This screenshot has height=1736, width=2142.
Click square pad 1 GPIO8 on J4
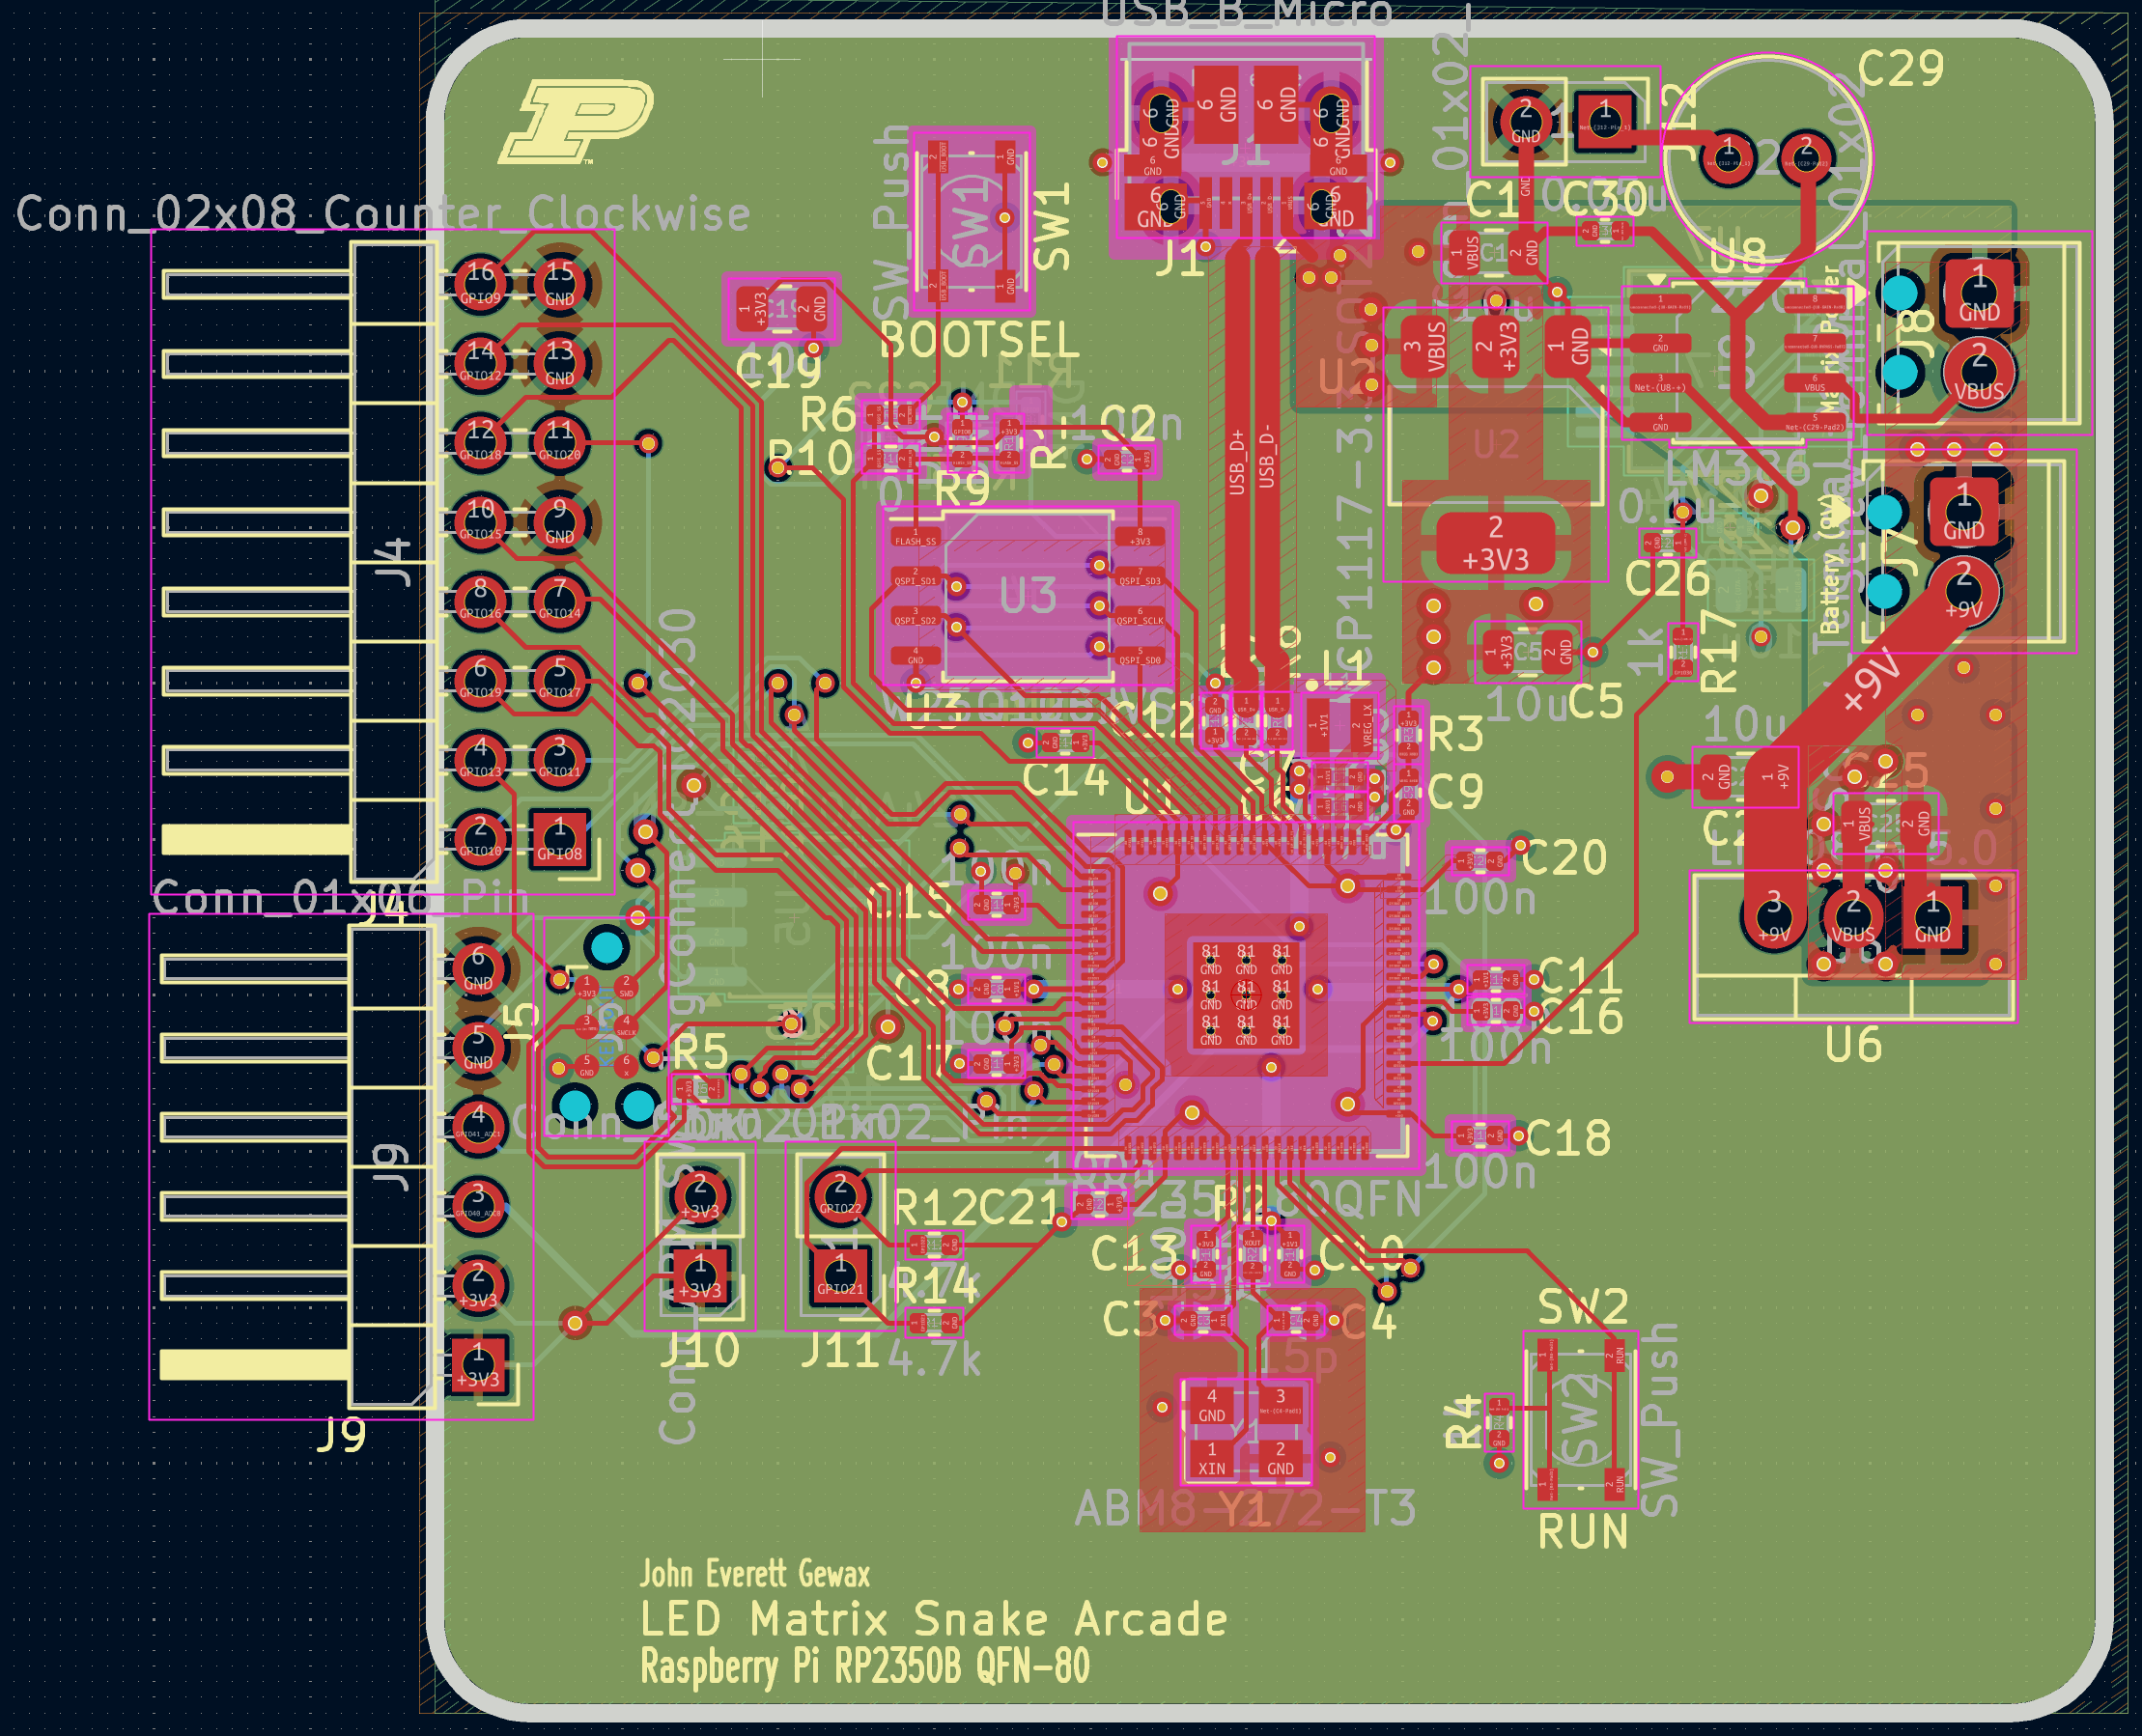[x=559, y=838]
